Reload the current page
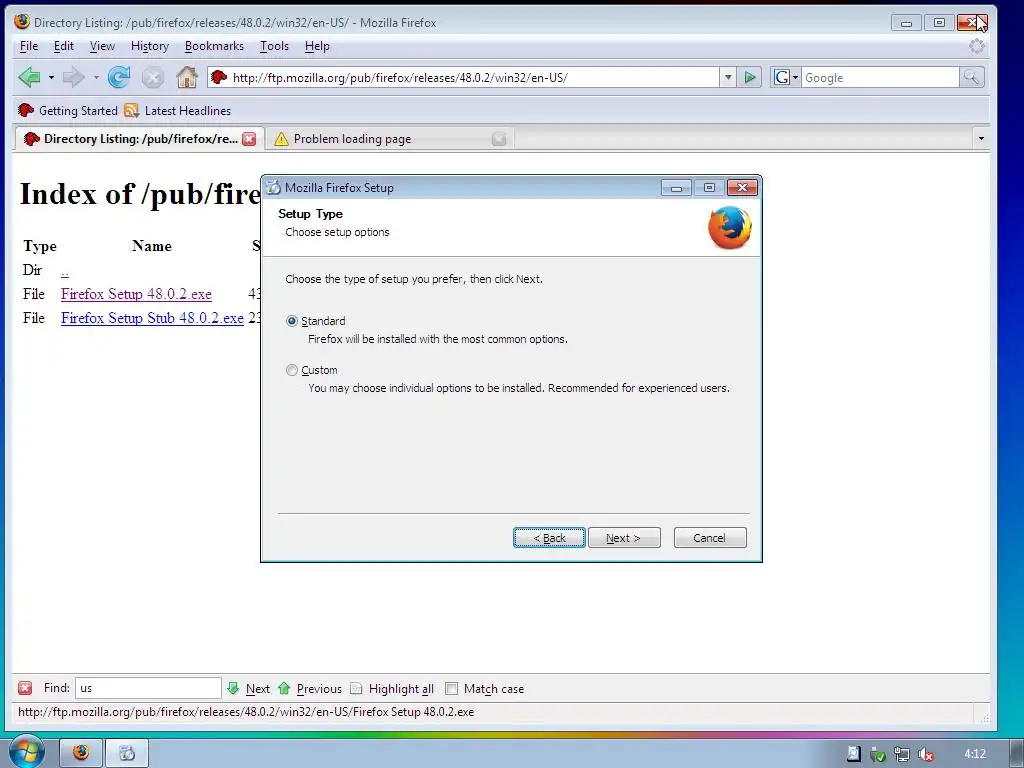The image size is (1024, 768). [119, 78]
